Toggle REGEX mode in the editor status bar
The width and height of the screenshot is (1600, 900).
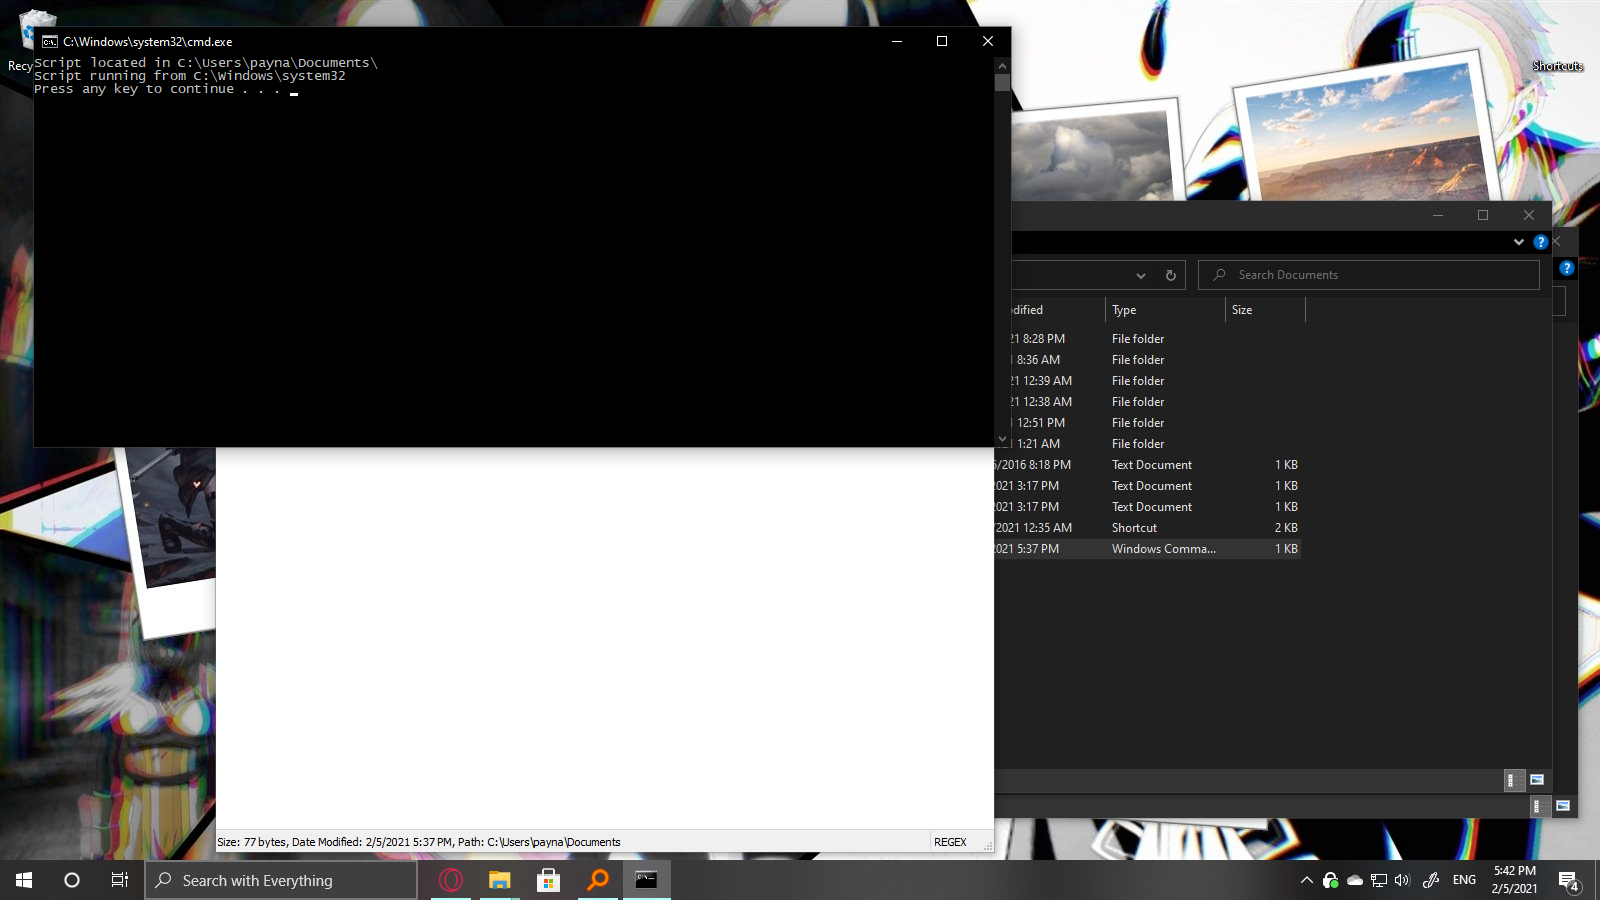point(950,841)
